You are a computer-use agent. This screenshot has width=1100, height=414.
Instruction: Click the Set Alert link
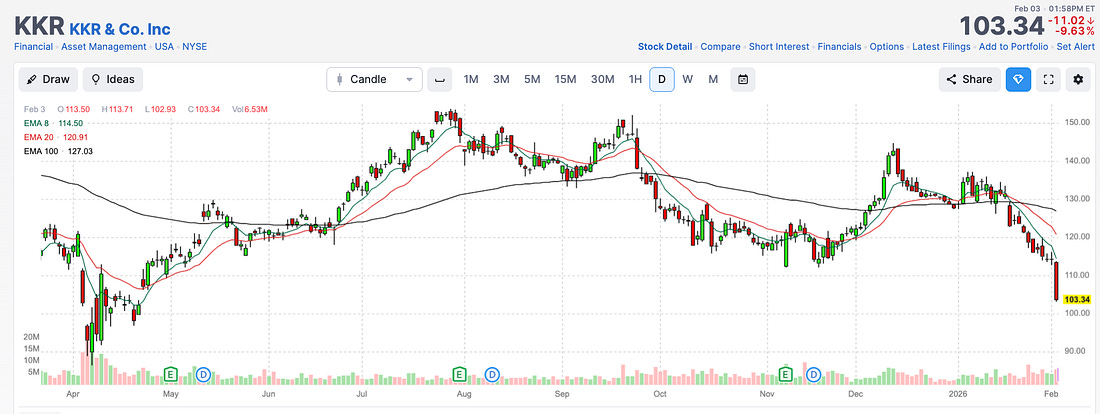click(1074, 46)
